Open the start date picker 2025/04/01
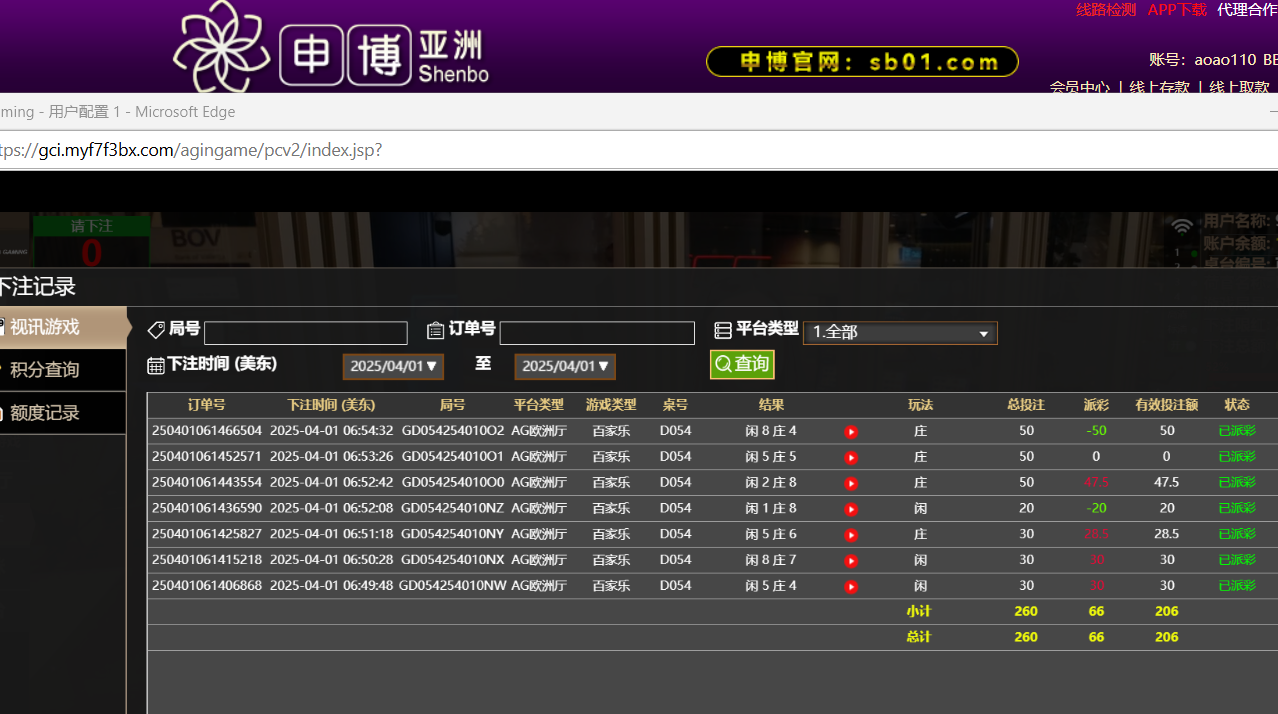Screen dimensions: 1278x714 (394, 367)
